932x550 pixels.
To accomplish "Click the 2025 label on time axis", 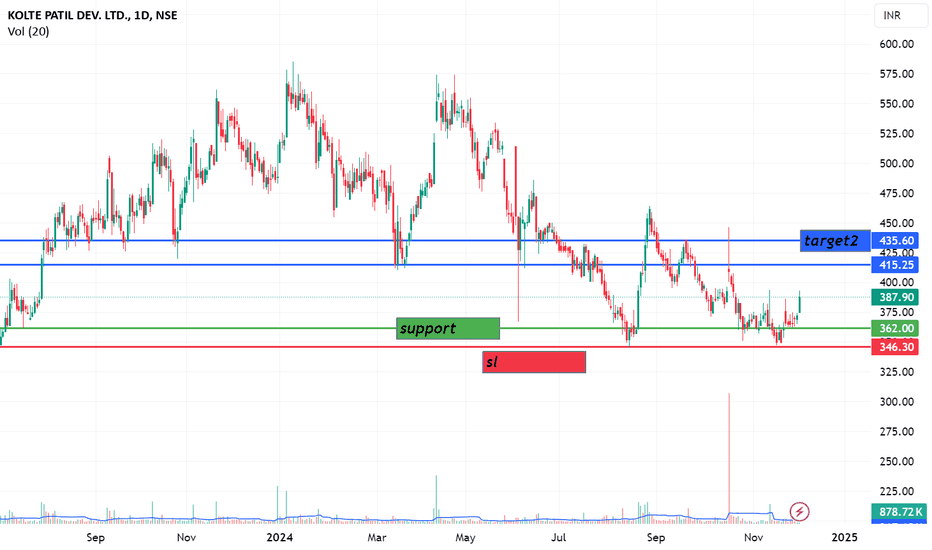I will (x=844, y=538).
